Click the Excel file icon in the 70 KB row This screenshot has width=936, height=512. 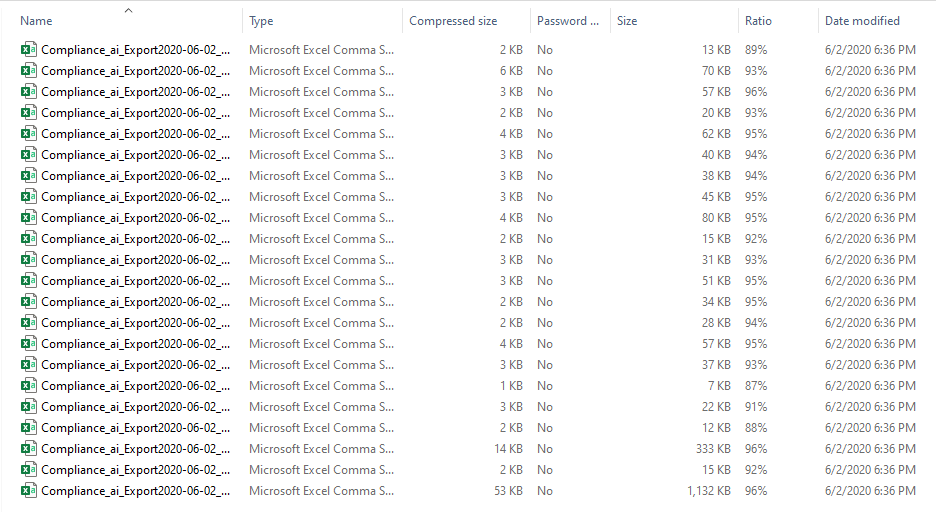tap(28, 70)
